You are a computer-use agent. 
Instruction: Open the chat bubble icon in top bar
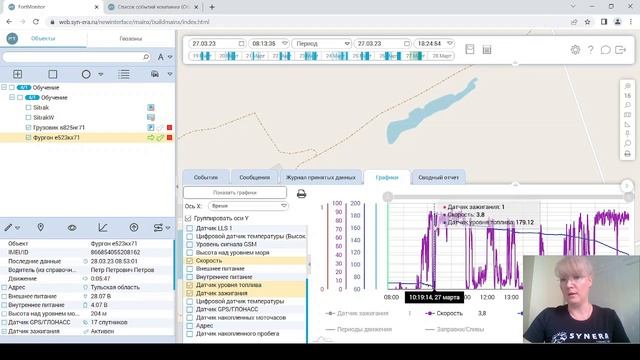pos(605,50)
